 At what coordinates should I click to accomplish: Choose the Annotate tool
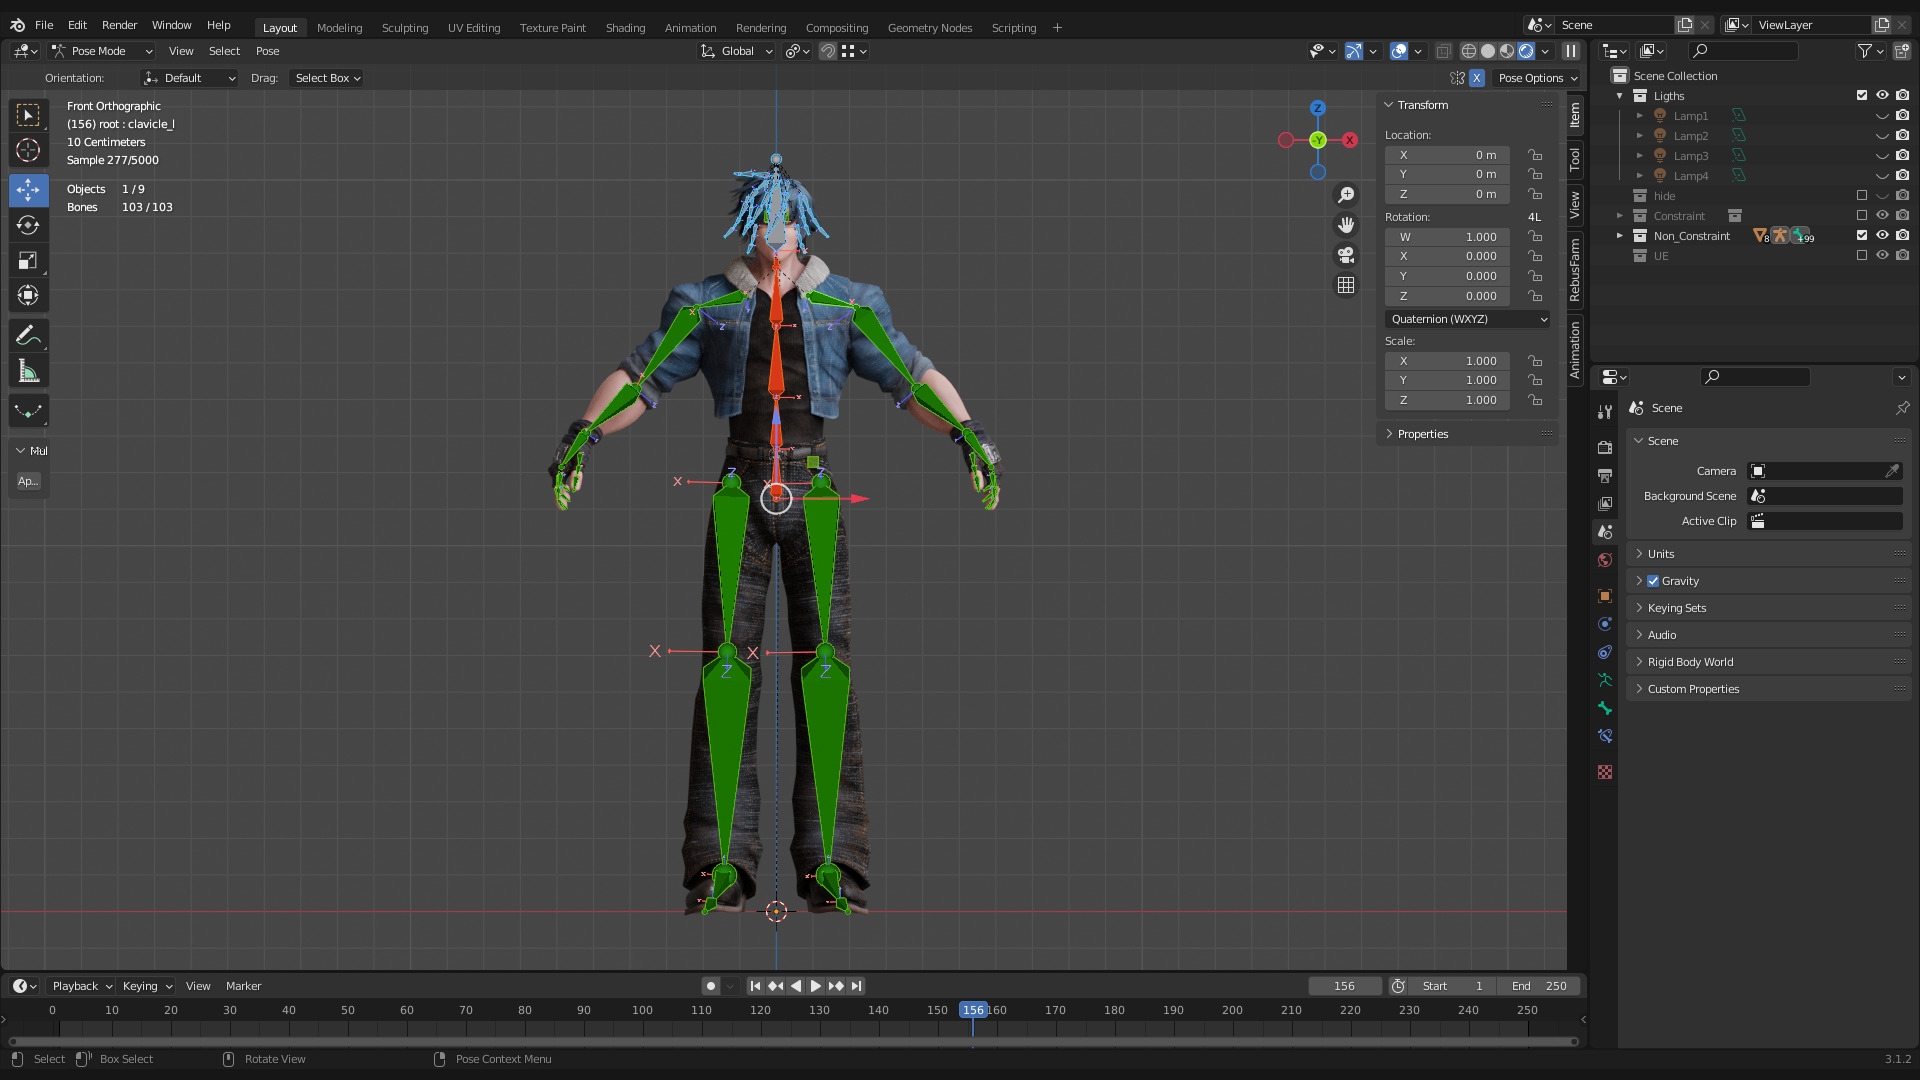click(28, 336)
